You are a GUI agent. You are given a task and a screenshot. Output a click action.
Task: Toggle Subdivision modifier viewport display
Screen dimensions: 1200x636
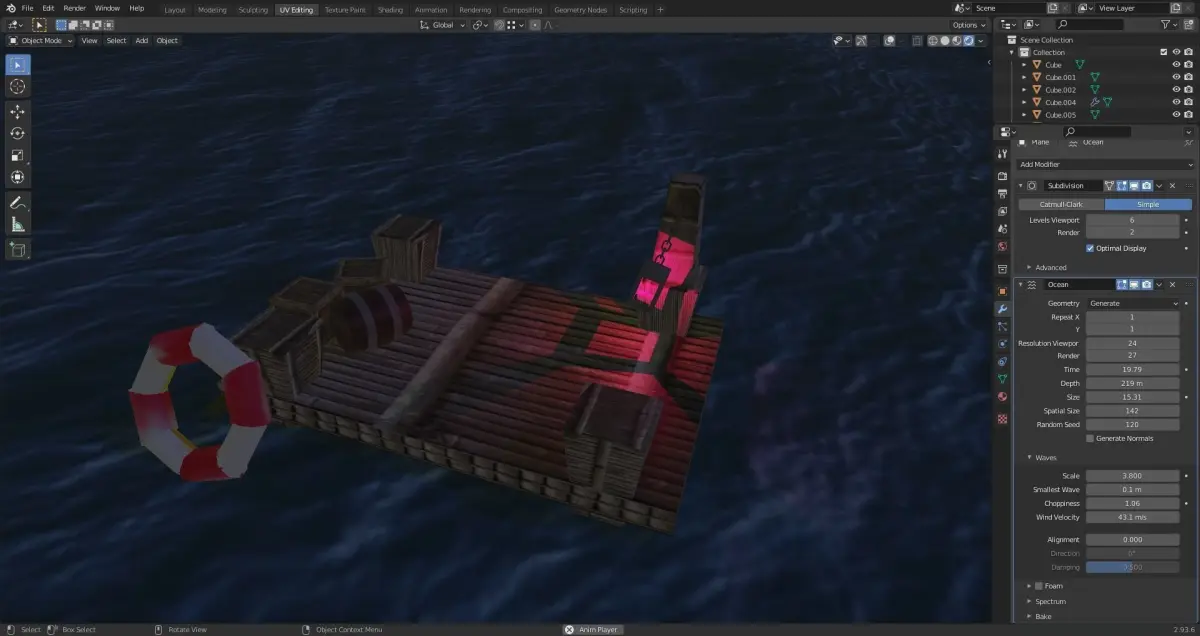pyautogui.click(x=1134, y=186)
